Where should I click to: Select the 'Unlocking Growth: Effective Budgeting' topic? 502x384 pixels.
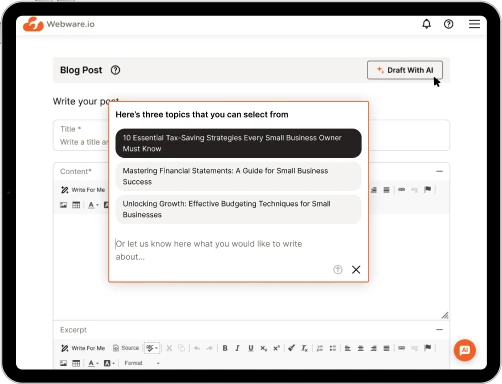[238, 209]
